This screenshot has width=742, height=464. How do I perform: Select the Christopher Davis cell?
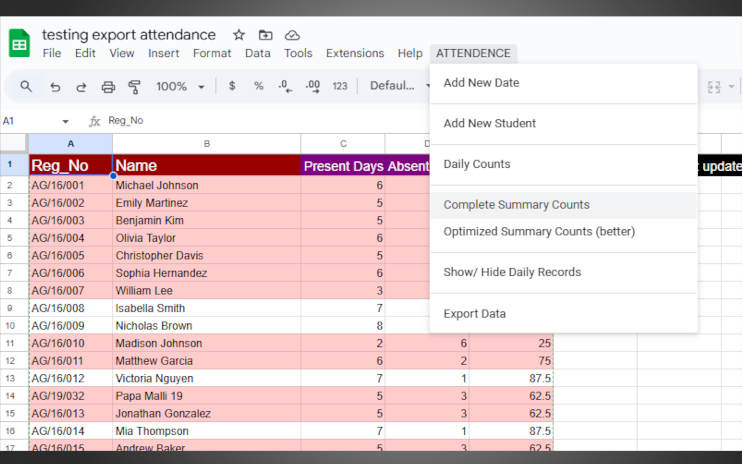206,255
